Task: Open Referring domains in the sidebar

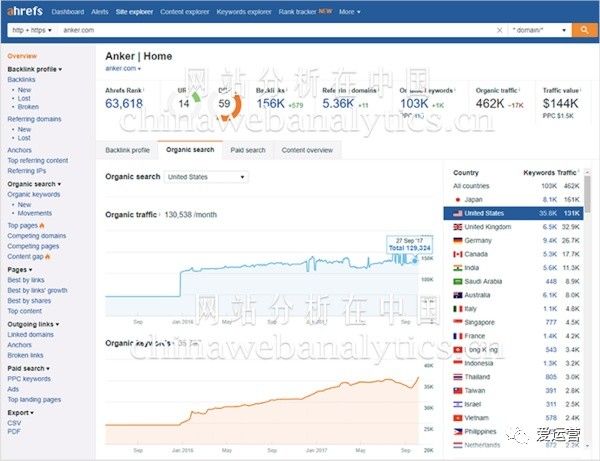Action: point(34,119)
